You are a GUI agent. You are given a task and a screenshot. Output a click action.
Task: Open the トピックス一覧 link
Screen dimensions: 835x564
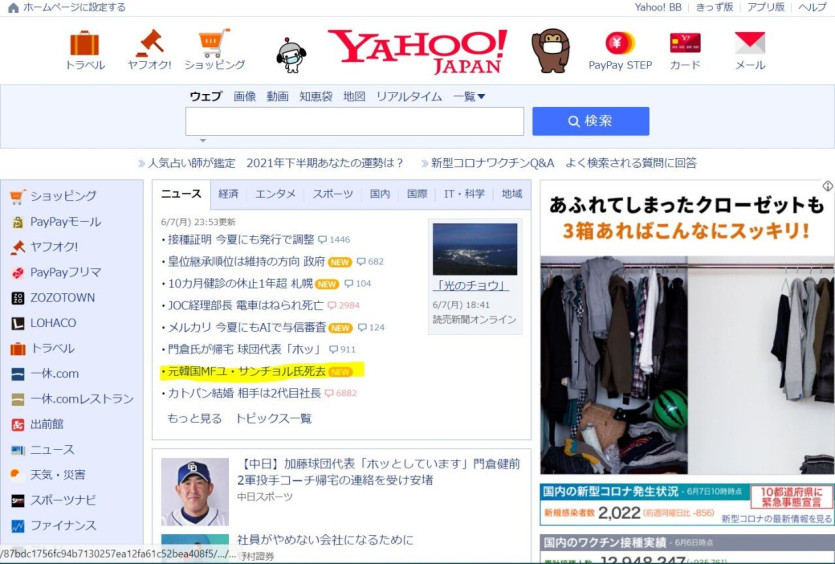(x=274, y=419)
